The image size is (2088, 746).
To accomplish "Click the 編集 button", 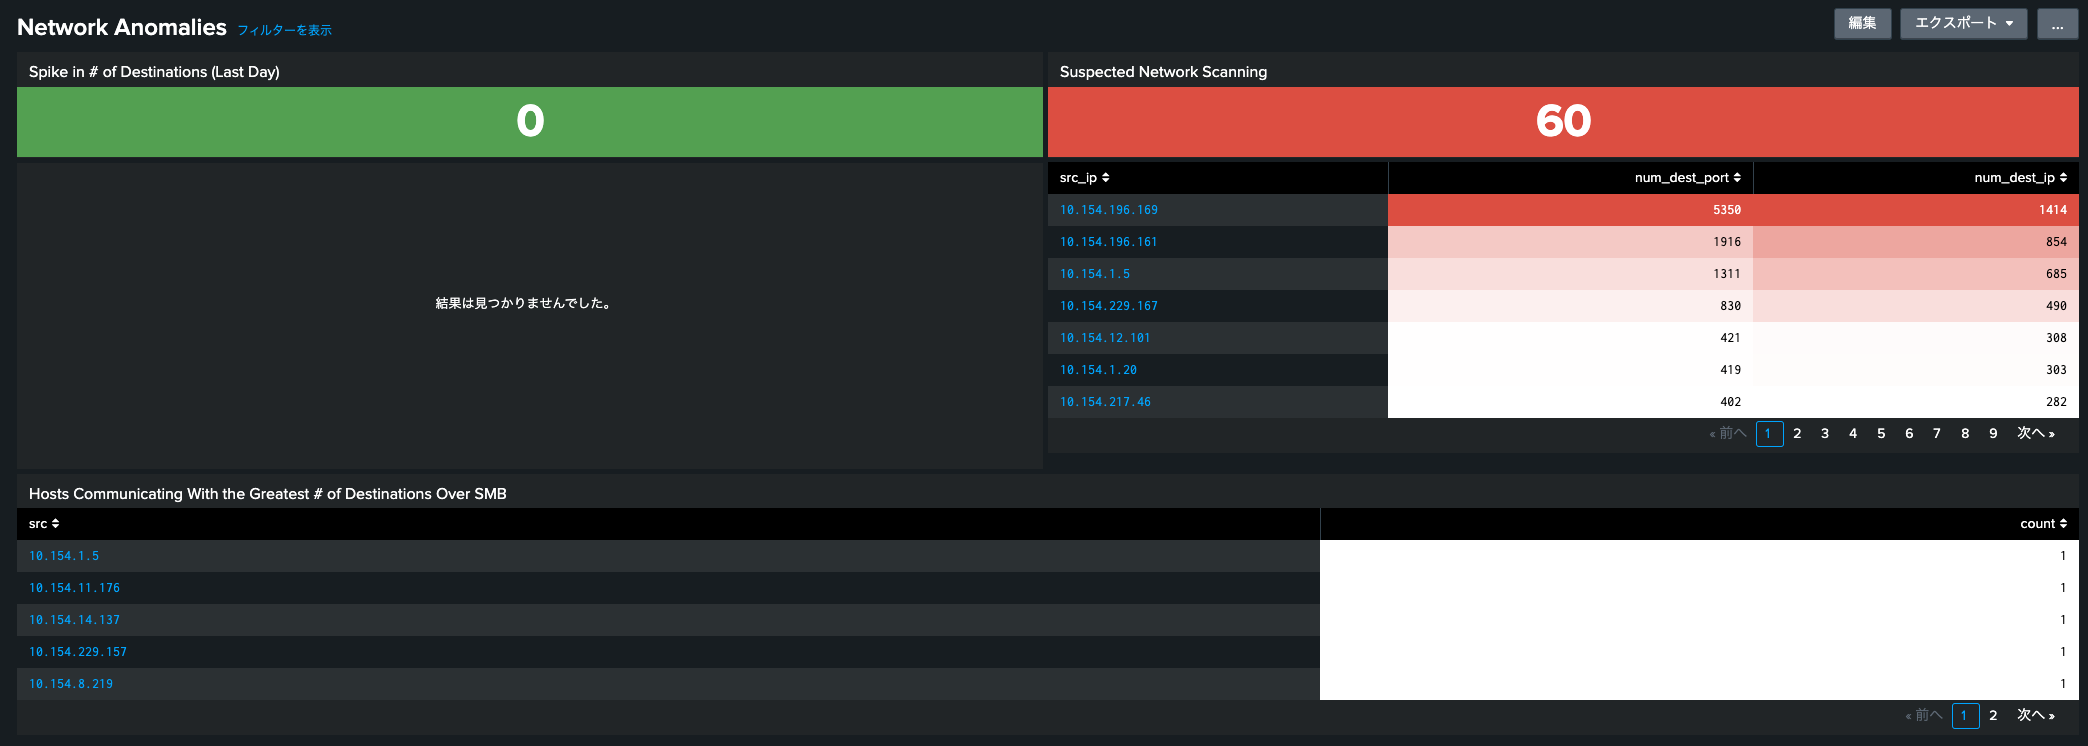I will pos(1862,24).
